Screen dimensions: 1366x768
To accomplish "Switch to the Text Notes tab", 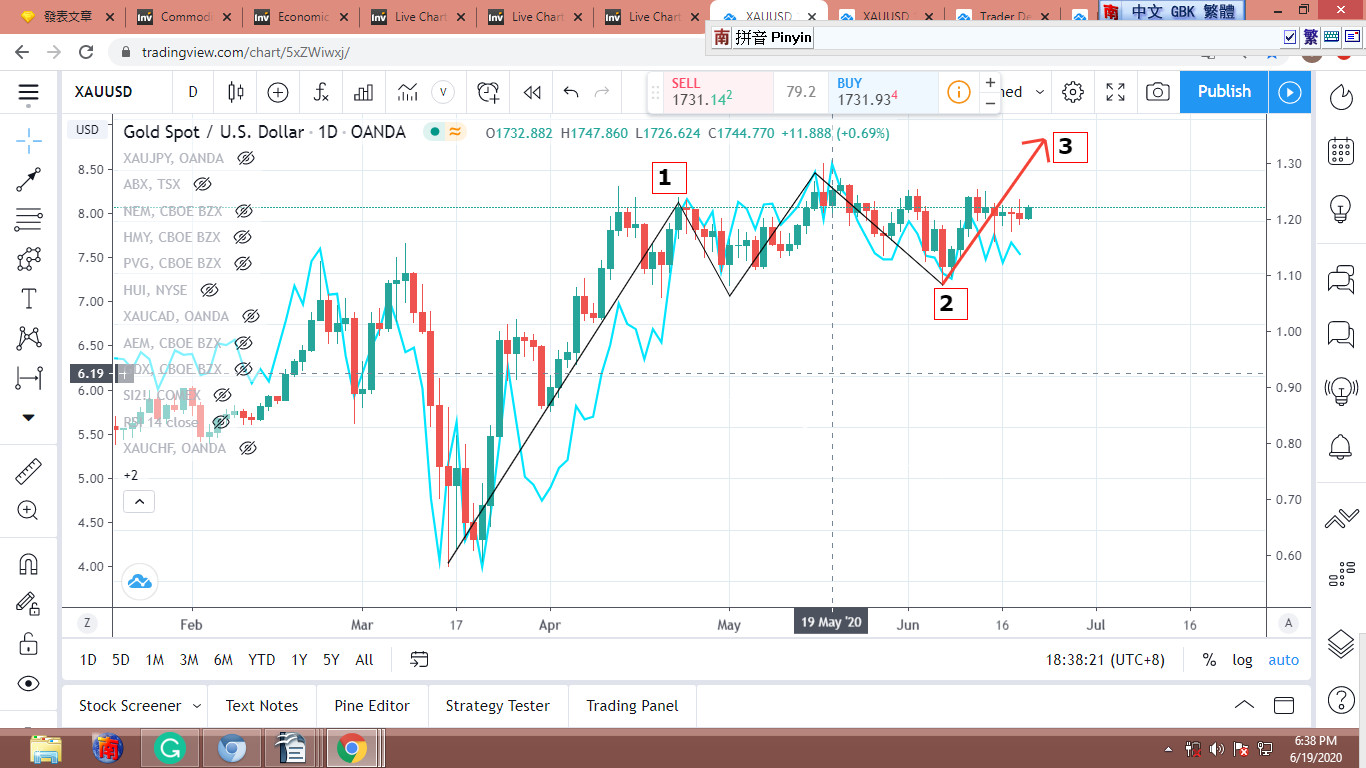I will coord(262,706).
